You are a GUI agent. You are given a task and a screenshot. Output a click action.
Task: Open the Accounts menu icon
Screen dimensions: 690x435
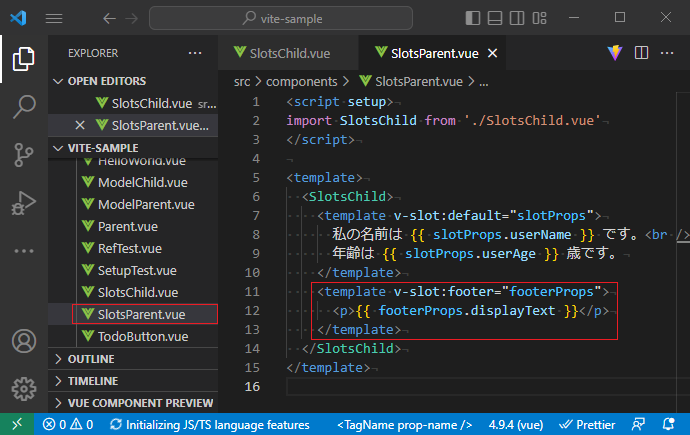click(x=24, y=341)
